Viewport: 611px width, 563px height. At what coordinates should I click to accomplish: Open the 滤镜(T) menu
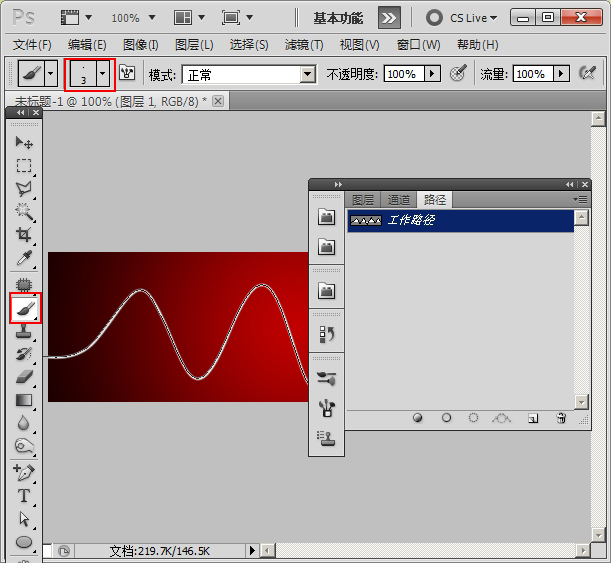tap(304, 45)
